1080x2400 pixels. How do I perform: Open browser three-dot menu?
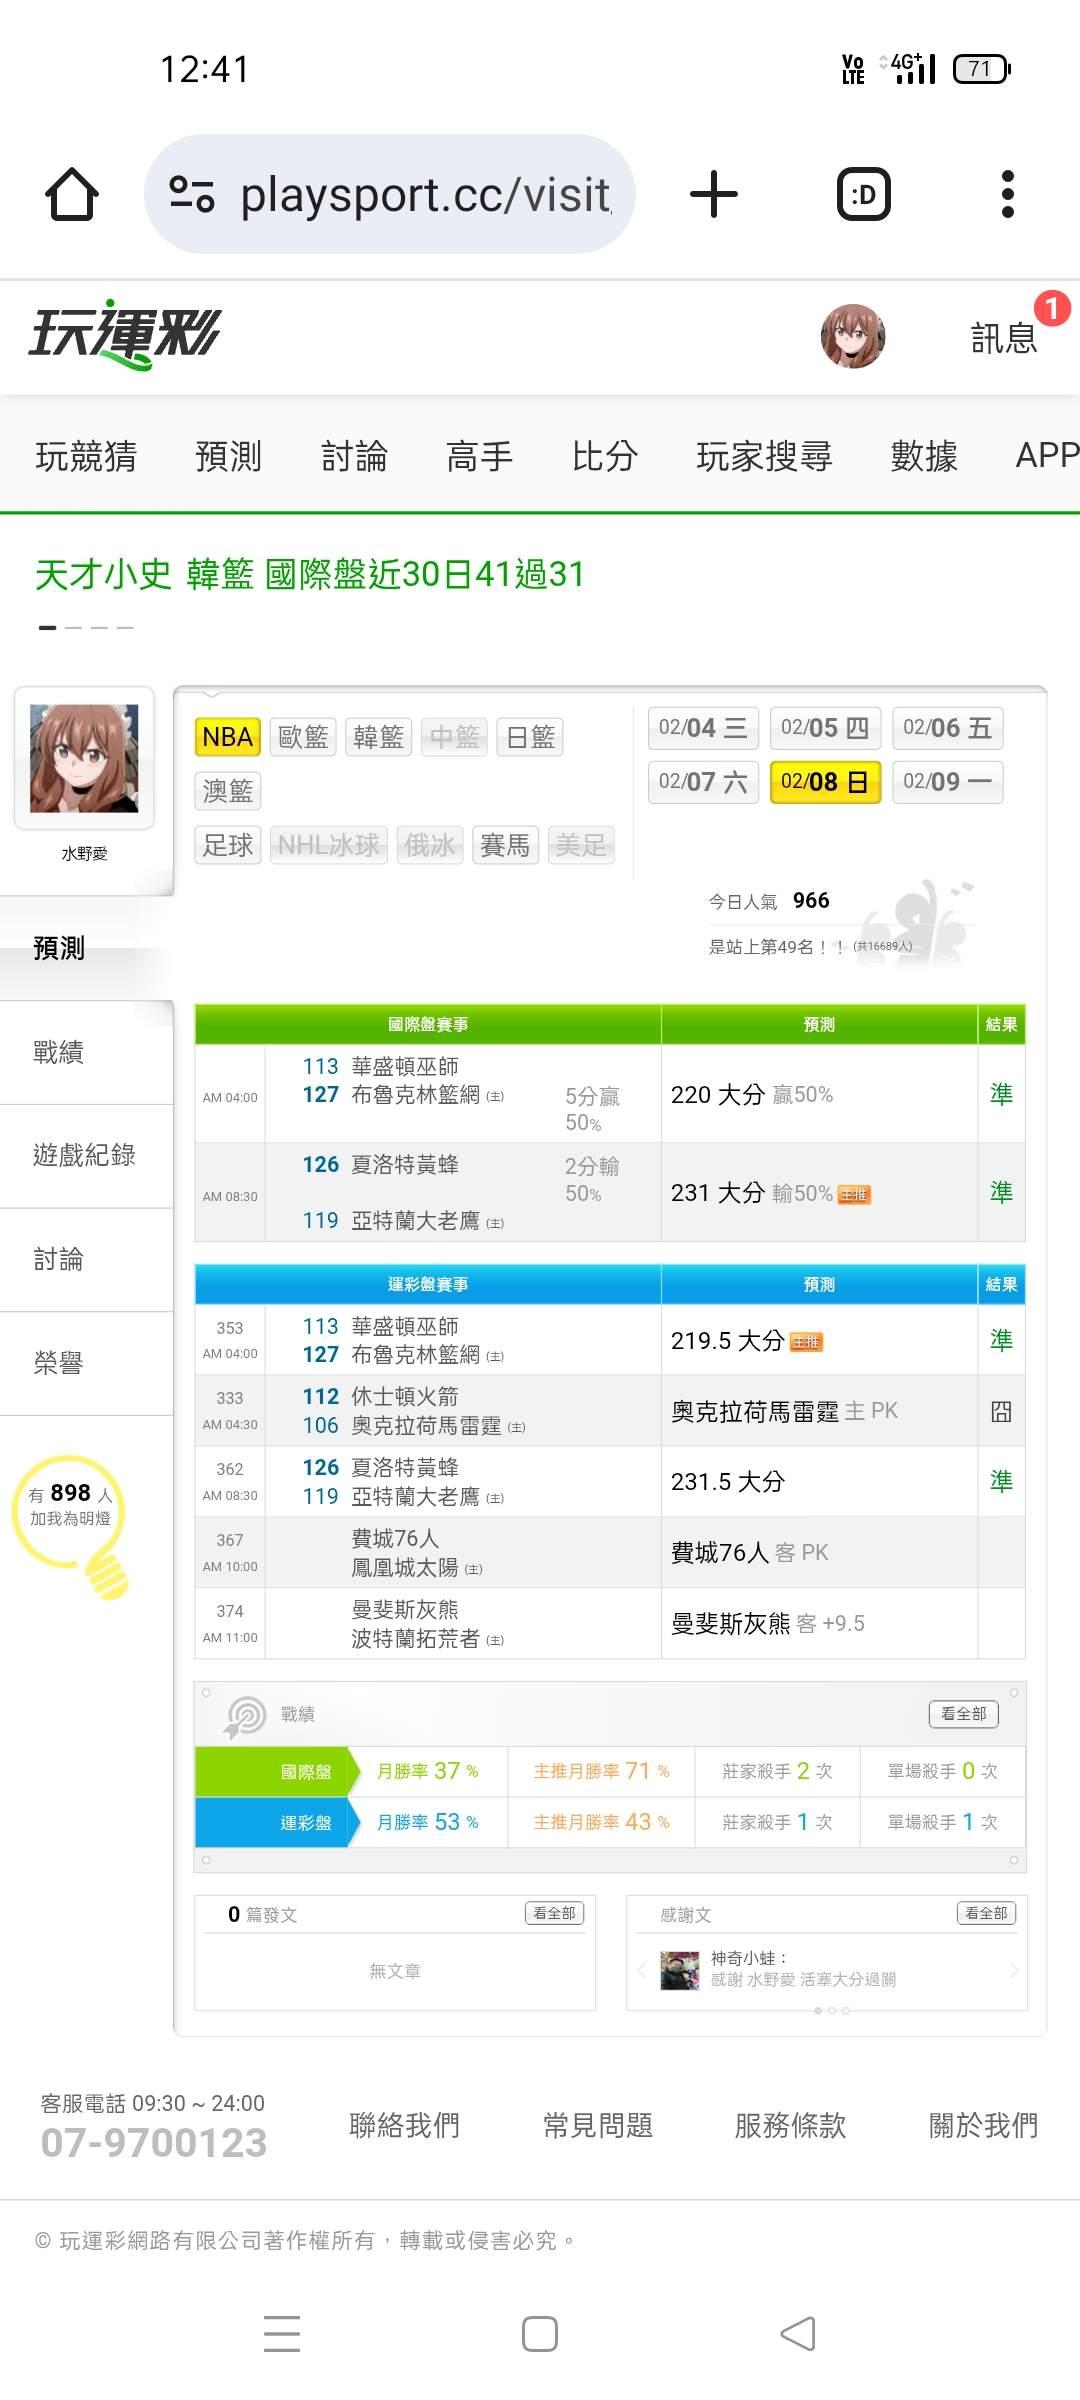pos(1008,194)
